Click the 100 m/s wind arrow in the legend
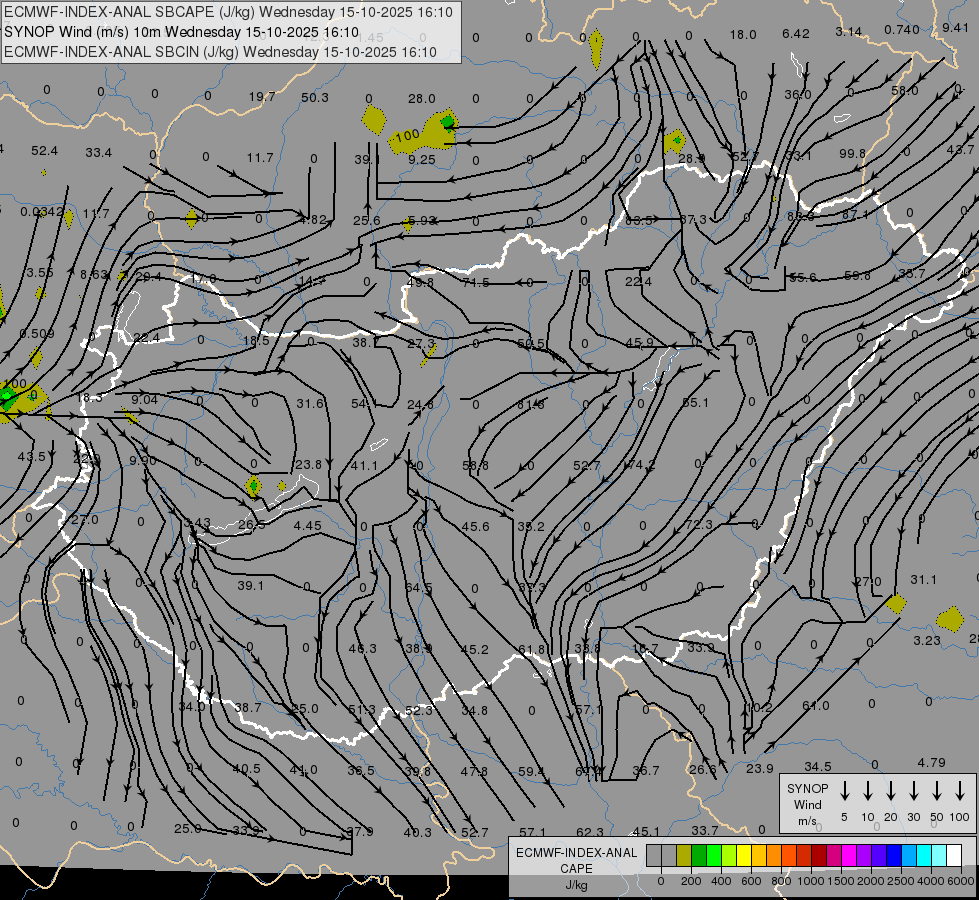The image size is (979, 900). pos(960,790)
